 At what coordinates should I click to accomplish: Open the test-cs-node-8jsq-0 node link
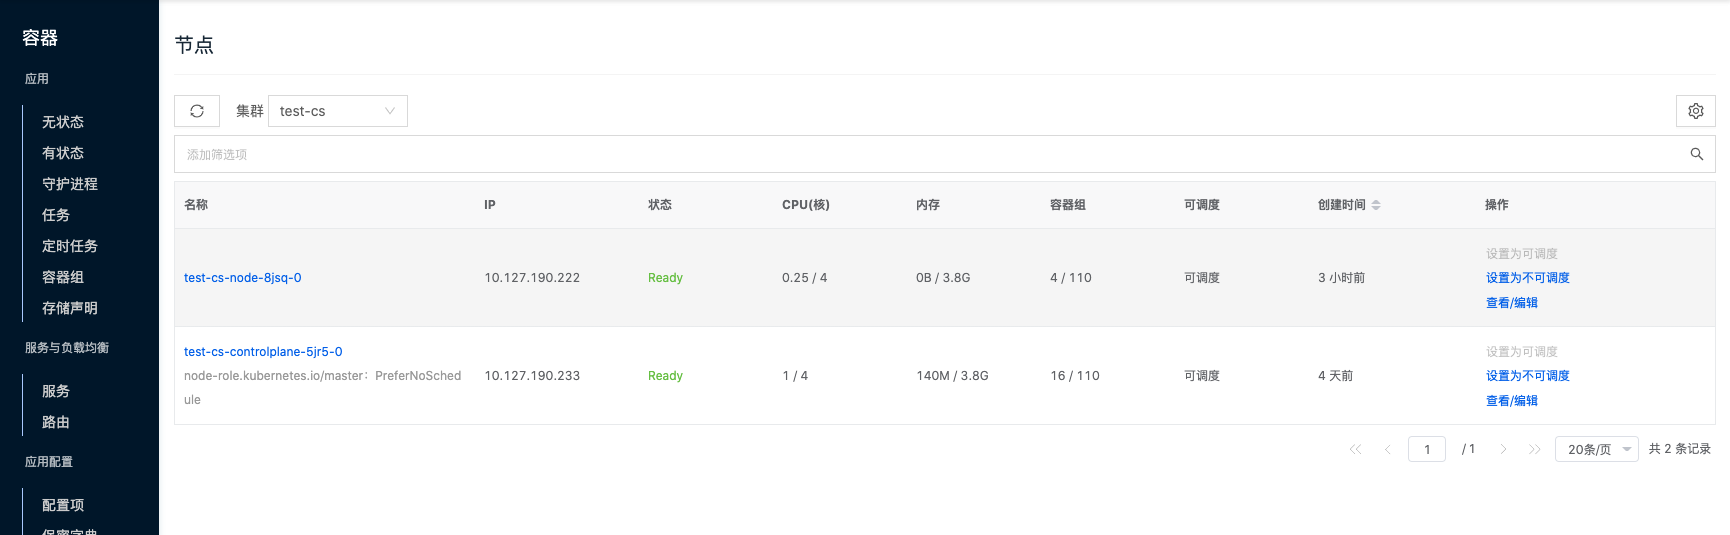(x=243, y=278)
